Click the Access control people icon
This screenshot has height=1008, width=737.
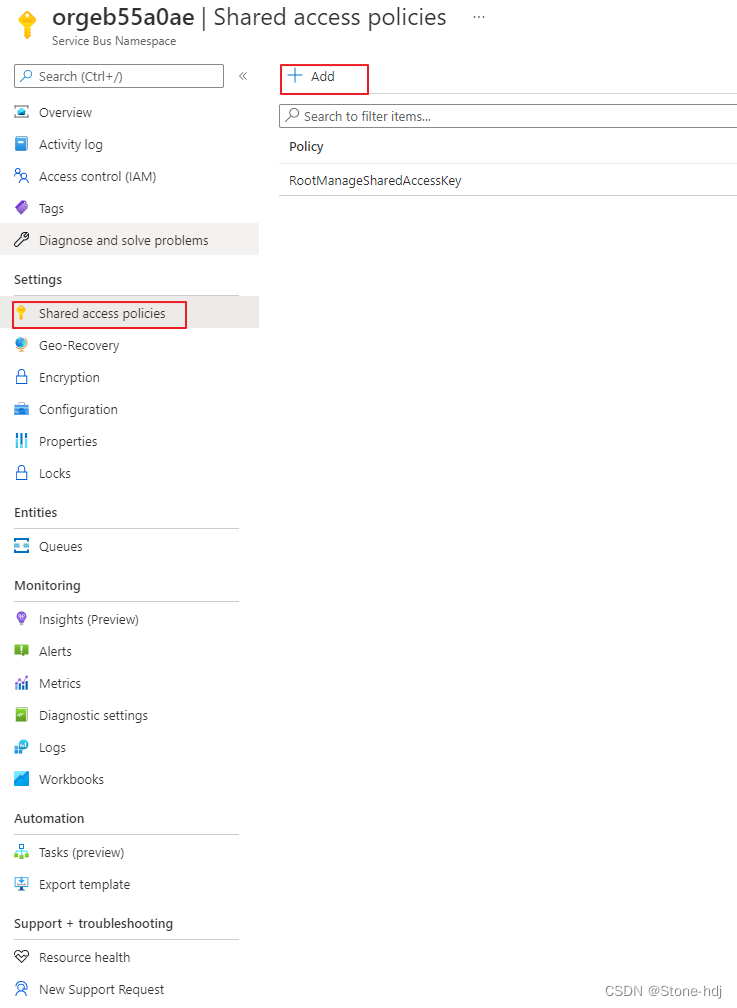pos(21,176)
